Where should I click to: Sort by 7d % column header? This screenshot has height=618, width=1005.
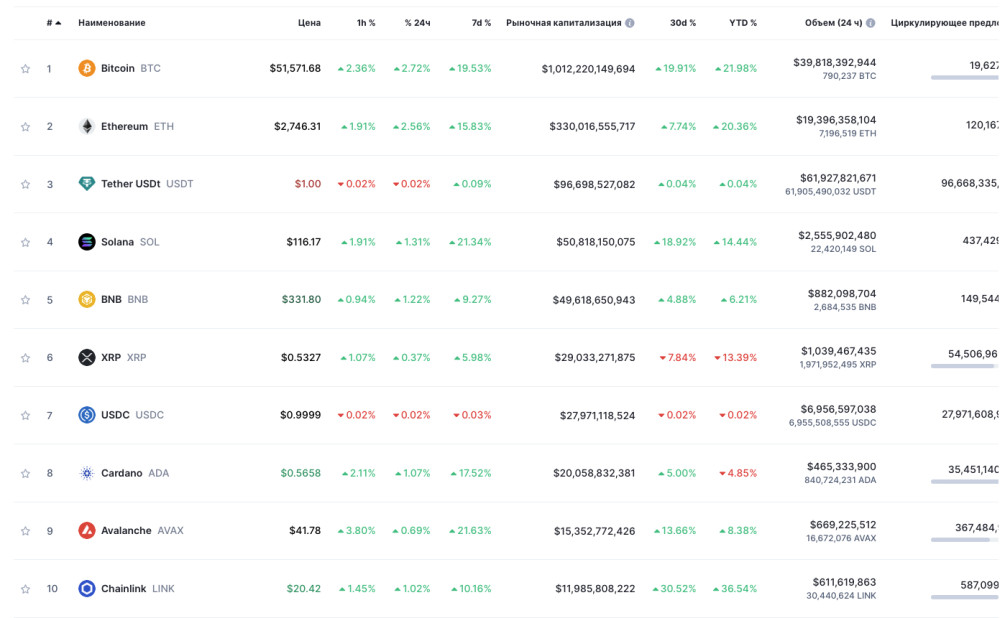481,22
